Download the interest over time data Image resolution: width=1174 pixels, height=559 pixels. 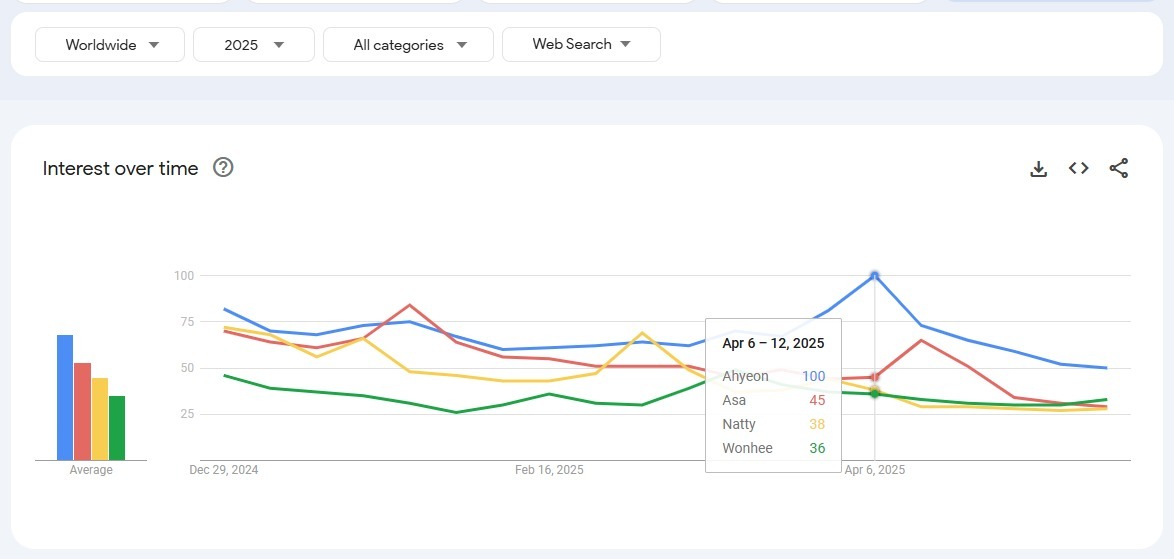pyautogui.click(x=1038, y=169)
